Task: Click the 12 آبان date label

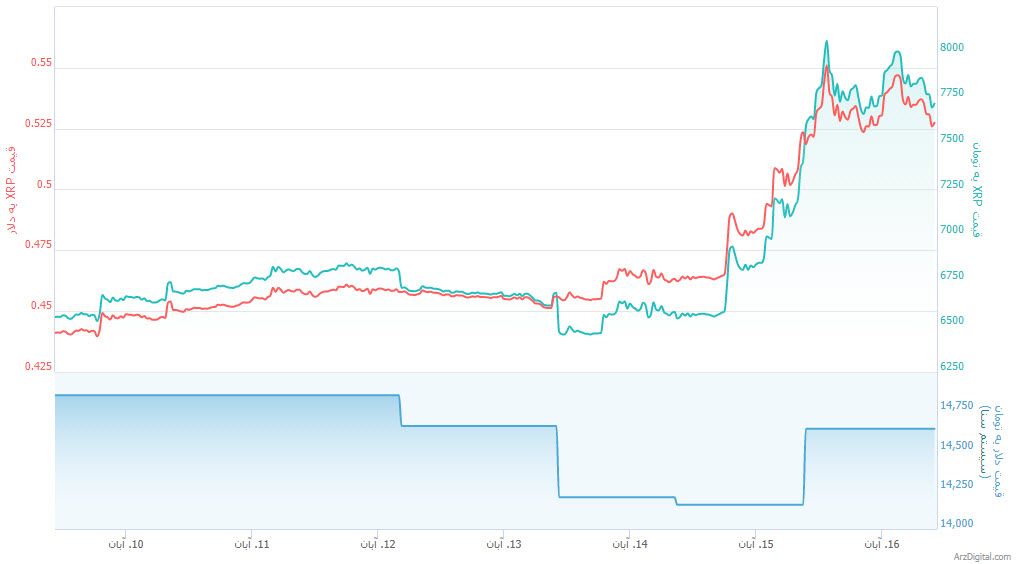Action: 377,545
